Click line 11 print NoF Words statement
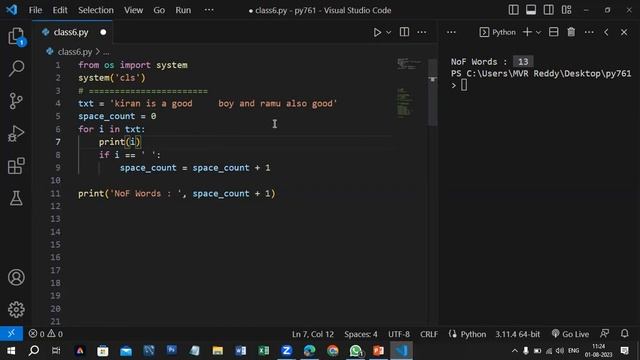This screenshot has height=360, width=640. click(177, 193)
